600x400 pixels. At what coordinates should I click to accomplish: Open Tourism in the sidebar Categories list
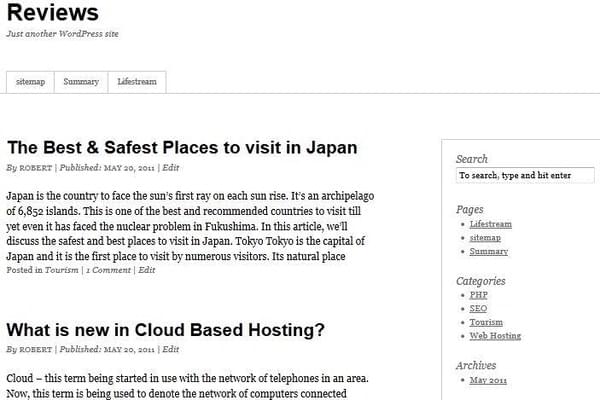[x=486, y=322]
